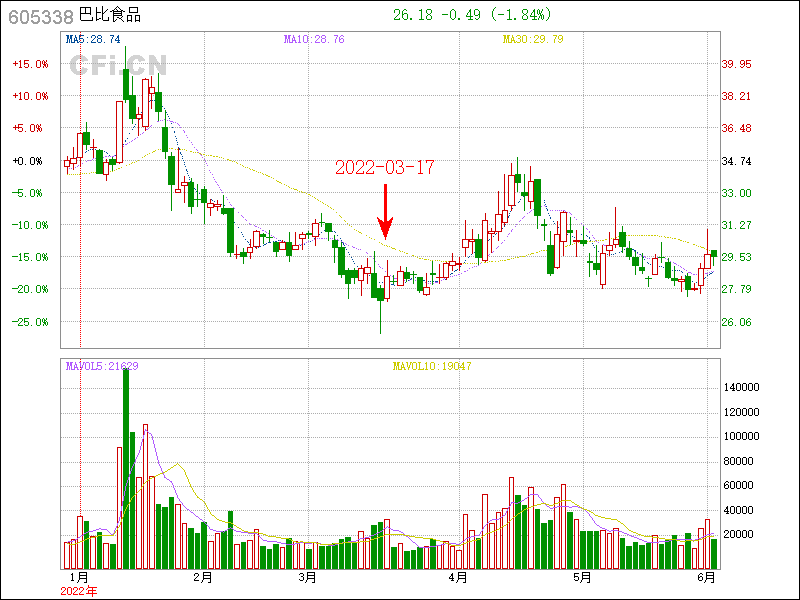Click the stock name 巴比食品
The image size is (800, 600).
pos(110,16)
